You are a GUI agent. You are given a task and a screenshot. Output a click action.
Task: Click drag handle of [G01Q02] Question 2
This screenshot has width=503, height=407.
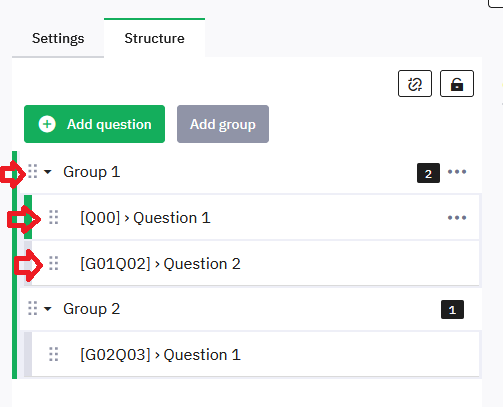(x=54, y=263)
